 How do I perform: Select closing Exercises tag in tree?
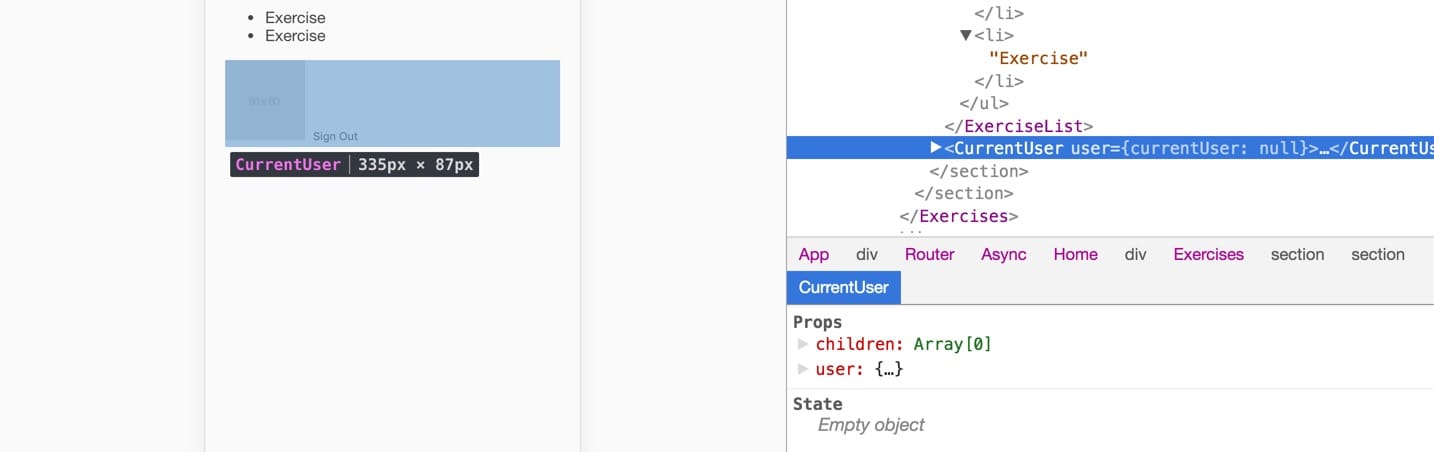coord(959,216)
